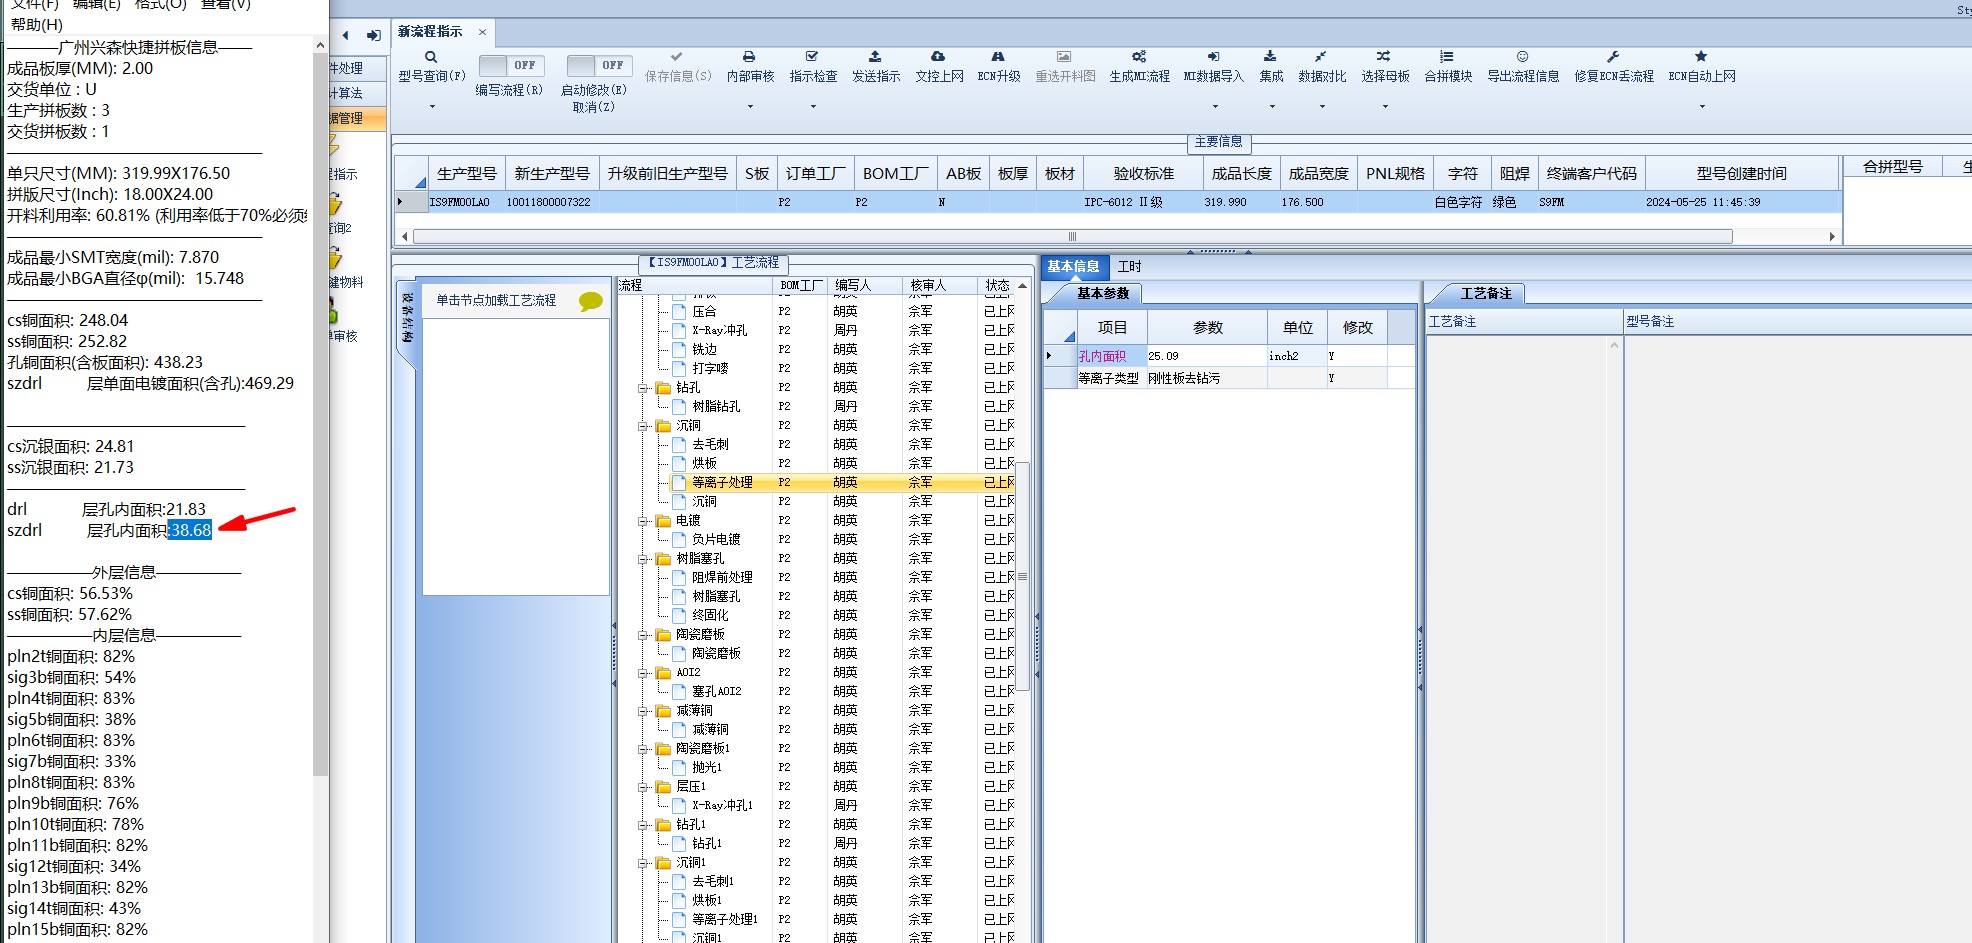Collapse the 树脂塞孔 folder node
1972x943 pixels.
[x=644, y=559]
